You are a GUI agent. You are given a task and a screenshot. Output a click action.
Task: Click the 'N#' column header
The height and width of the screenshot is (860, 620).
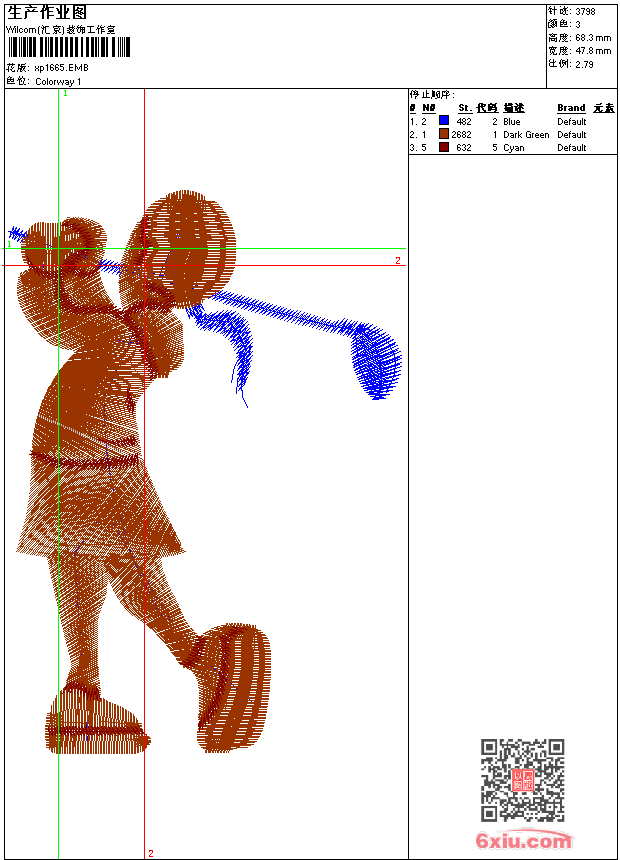pos(429,108)
